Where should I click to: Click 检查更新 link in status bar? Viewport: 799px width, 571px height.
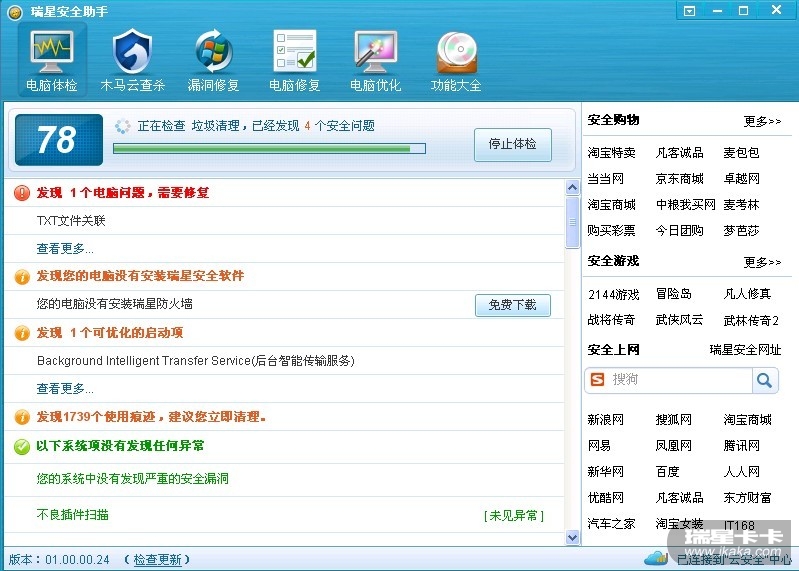click(157, 560)
